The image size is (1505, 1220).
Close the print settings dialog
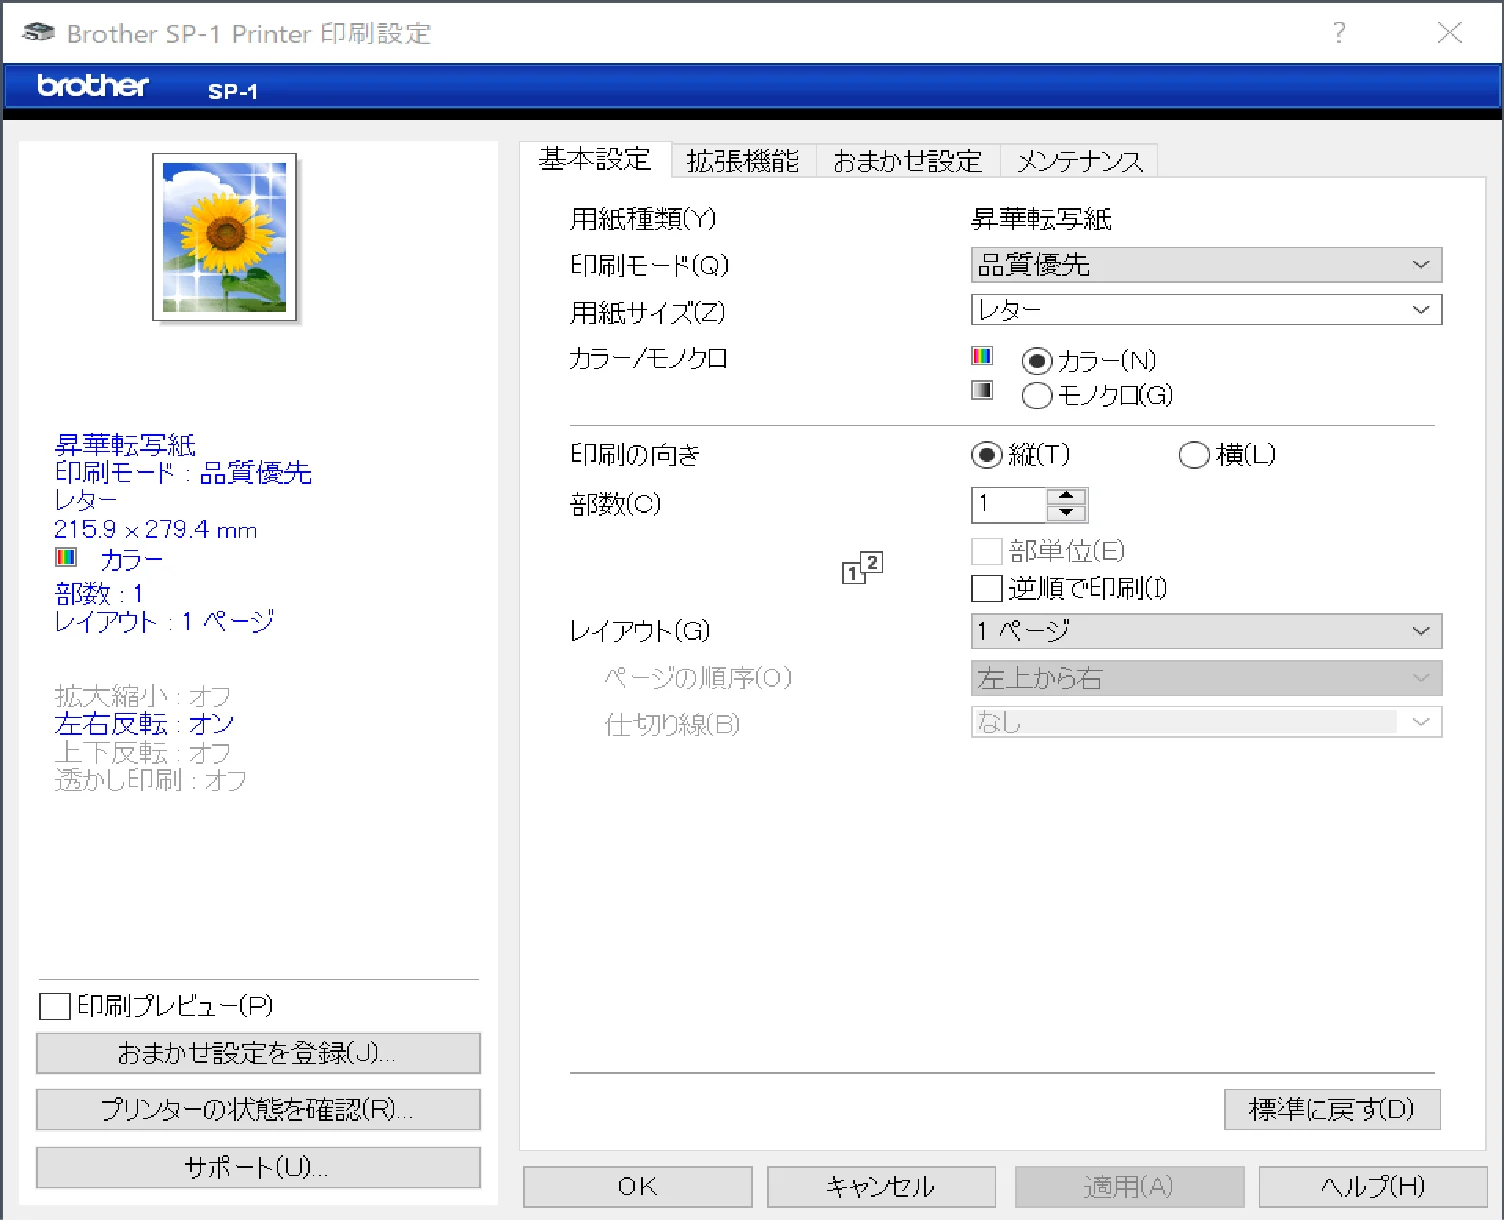pyautogui.click(x=1450, y=33)
